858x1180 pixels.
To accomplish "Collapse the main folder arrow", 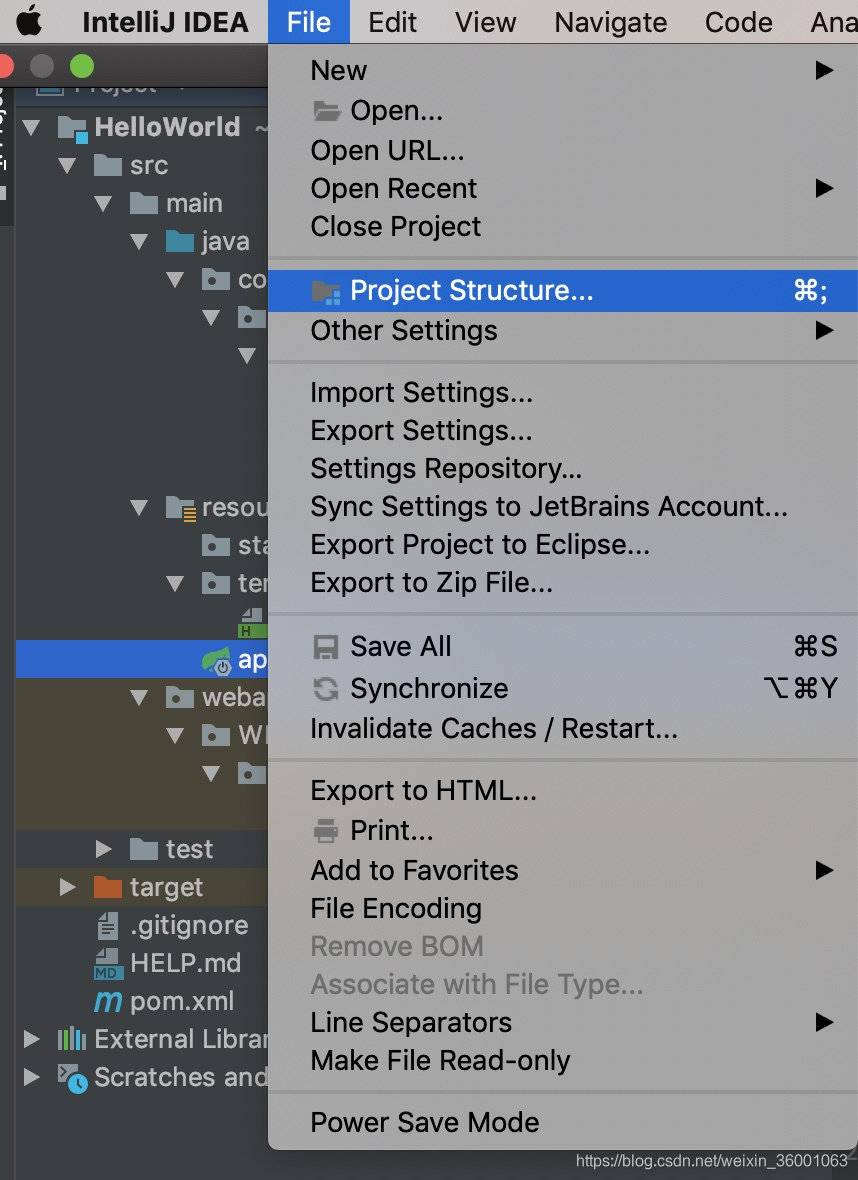I will 103,203.
